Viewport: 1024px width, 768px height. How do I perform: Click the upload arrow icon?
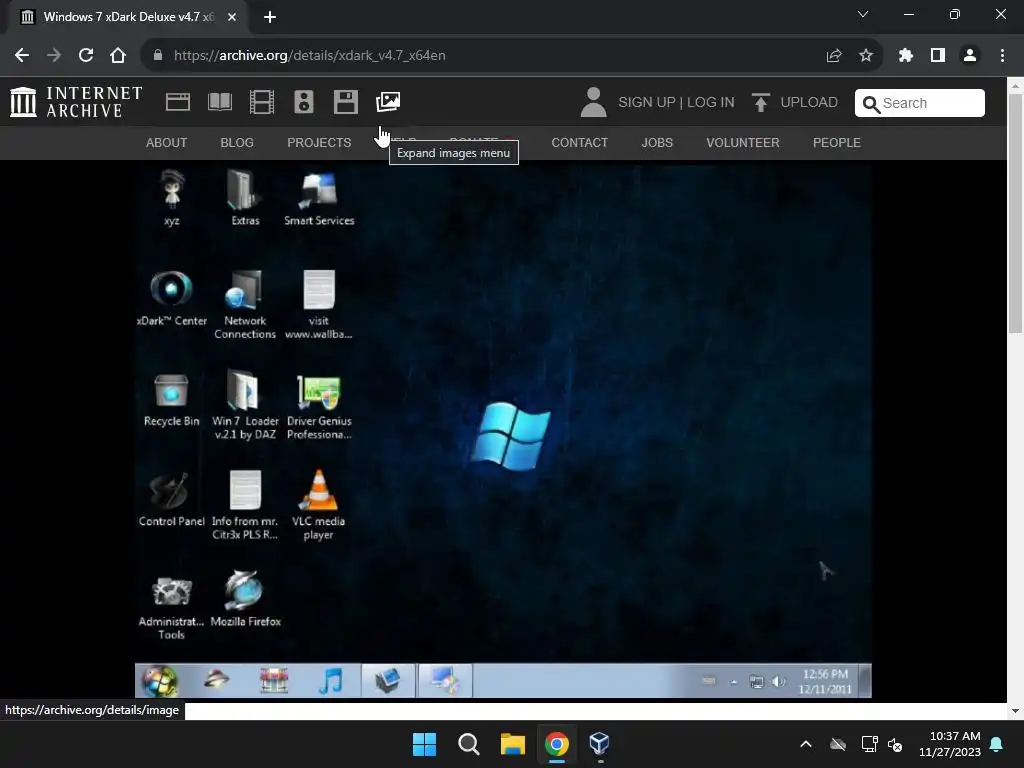(x=761, y=103)
